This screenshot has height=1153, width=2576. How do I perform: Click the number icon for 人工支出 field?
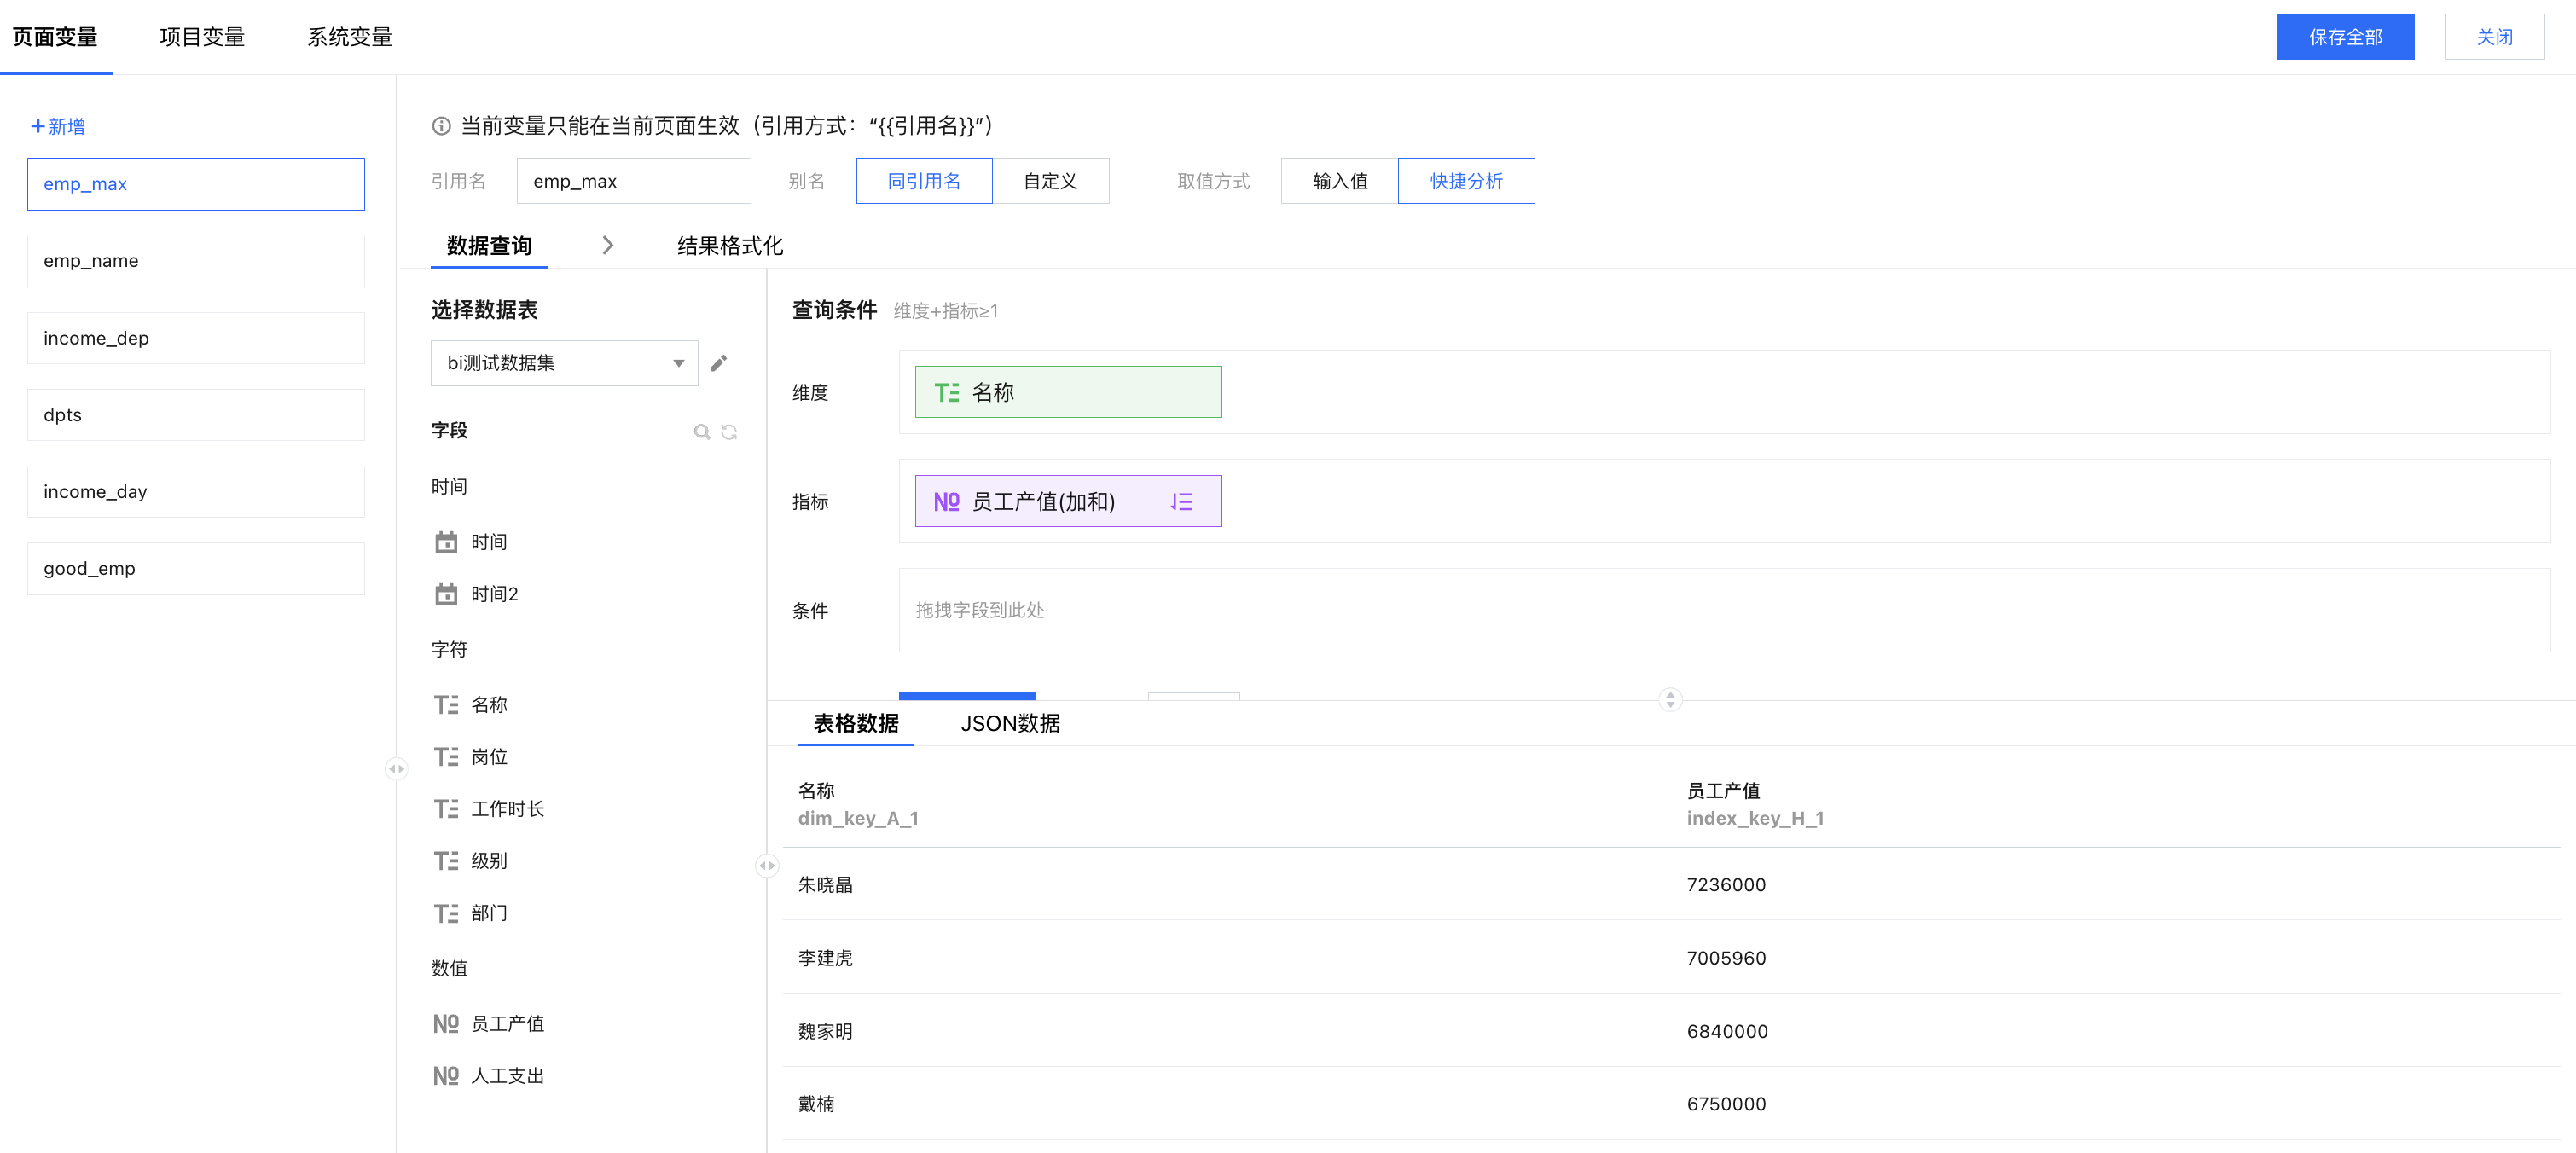(x=446, y=1076)
